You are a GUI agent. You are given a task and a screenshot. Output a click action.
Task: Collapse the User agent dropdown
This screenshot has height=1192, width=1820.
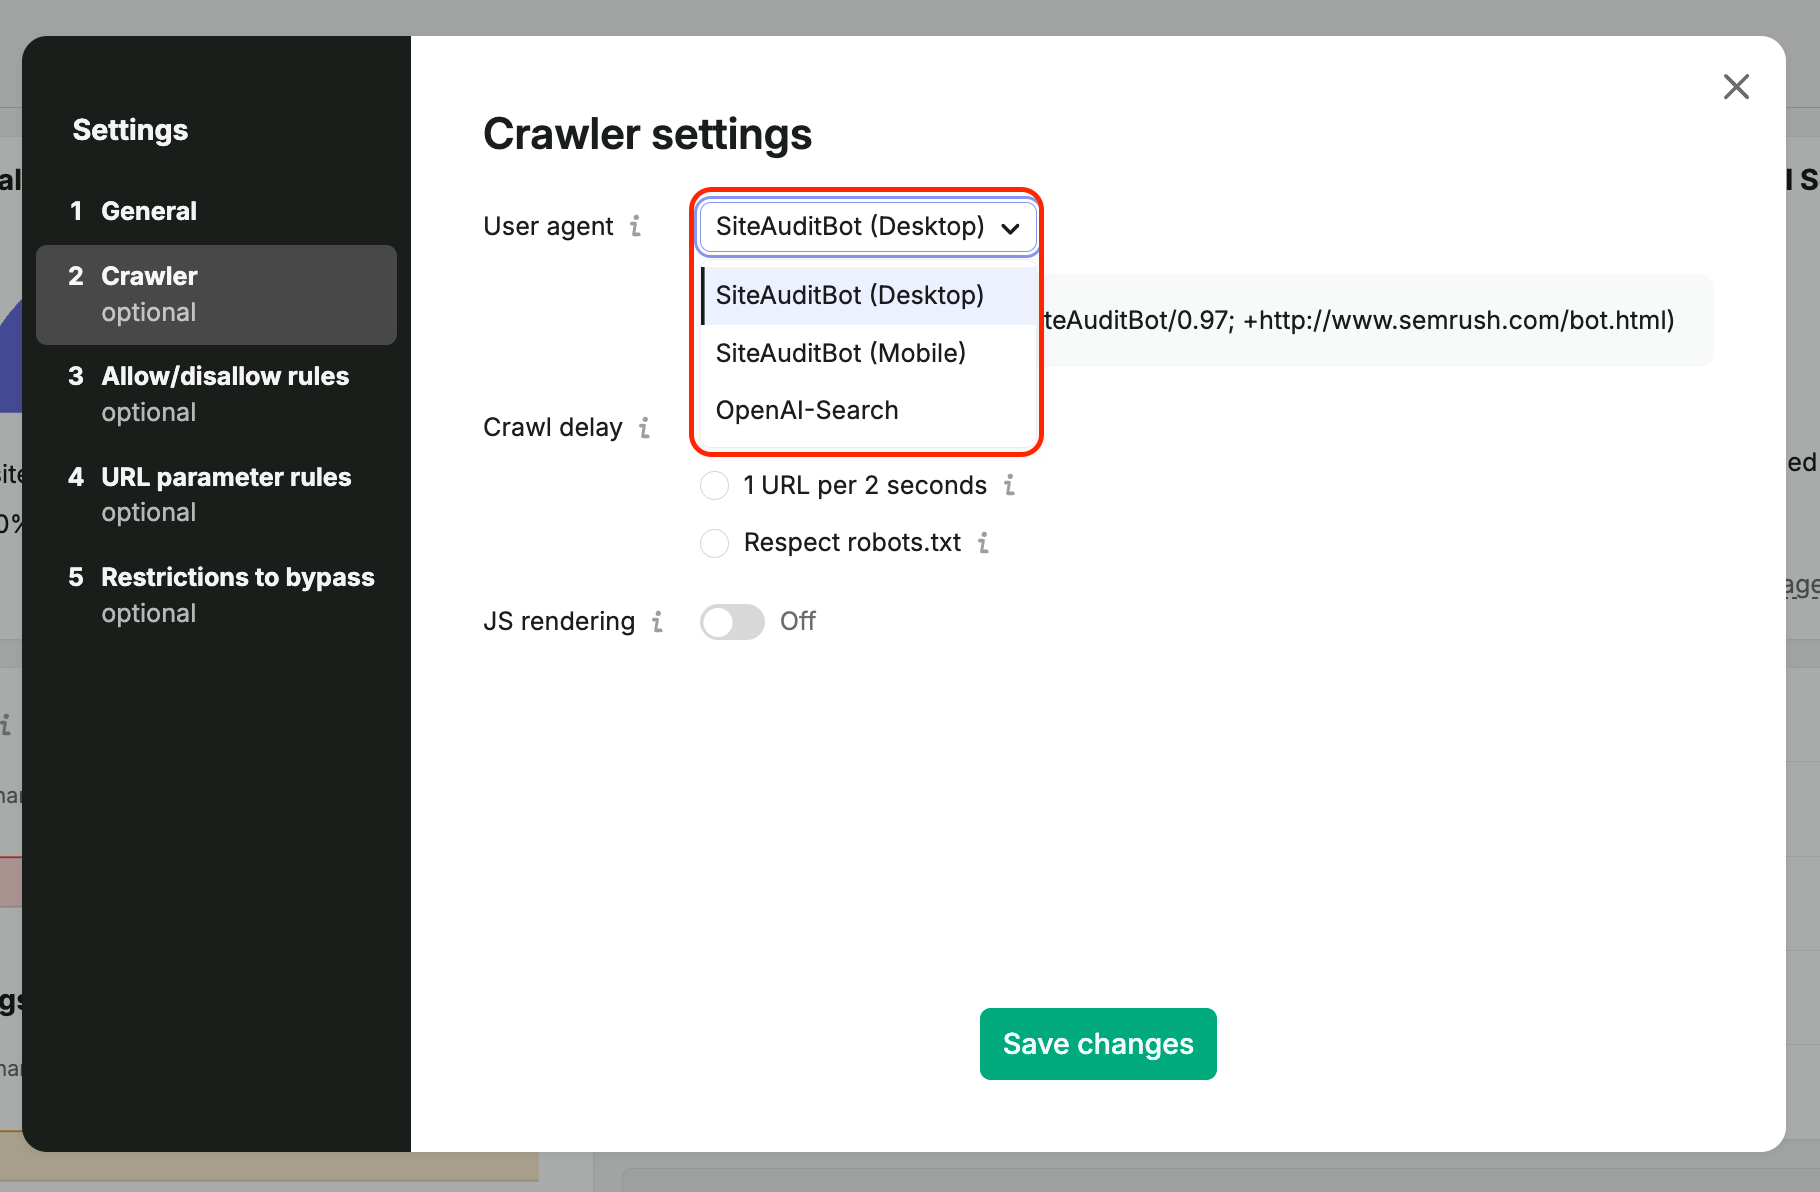[x=867, y=227]
